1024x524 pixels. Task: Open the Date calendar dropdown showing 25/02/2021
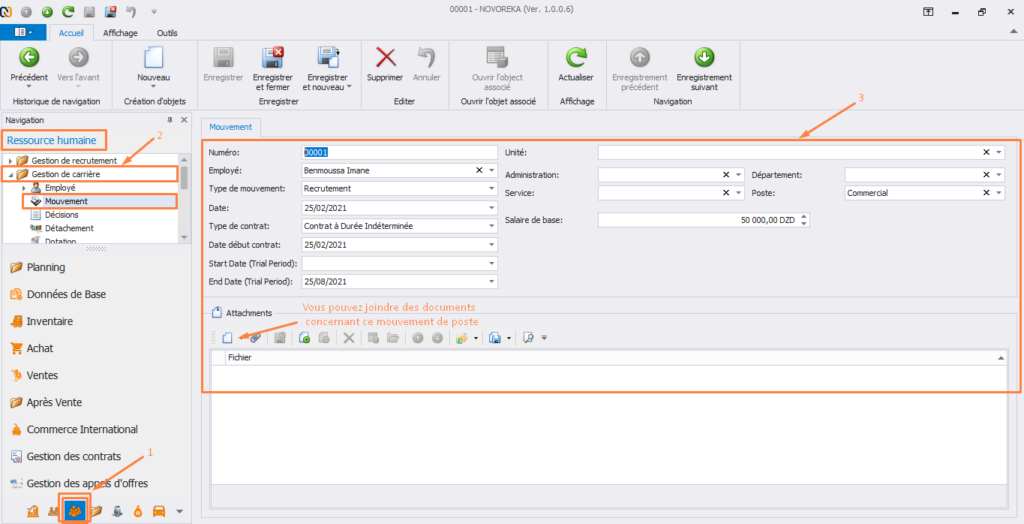[491, 208]
